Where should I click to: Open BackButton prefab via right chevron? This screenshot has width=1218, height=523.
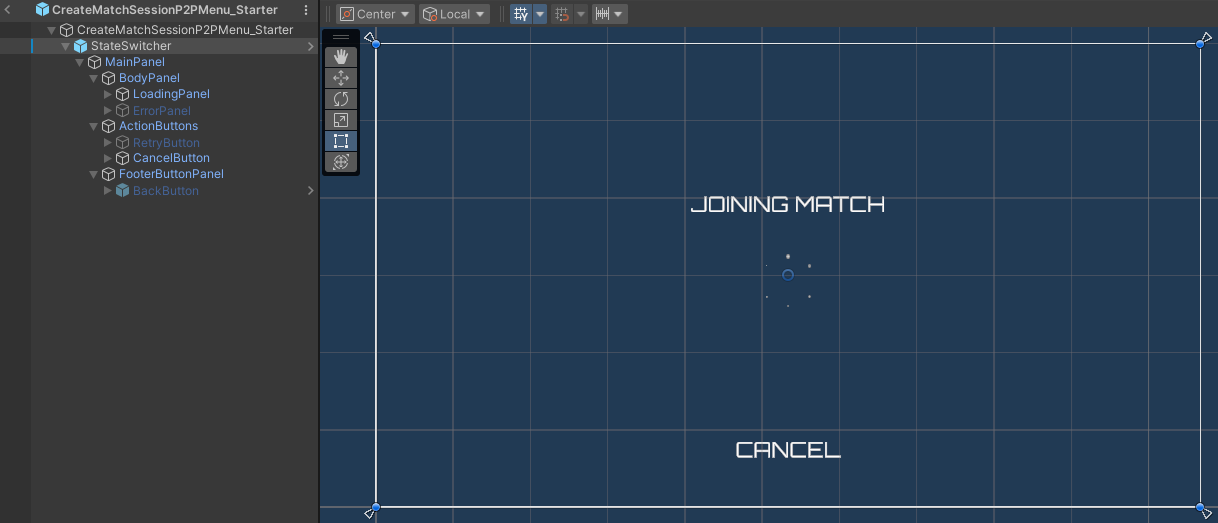coord(311,190)
